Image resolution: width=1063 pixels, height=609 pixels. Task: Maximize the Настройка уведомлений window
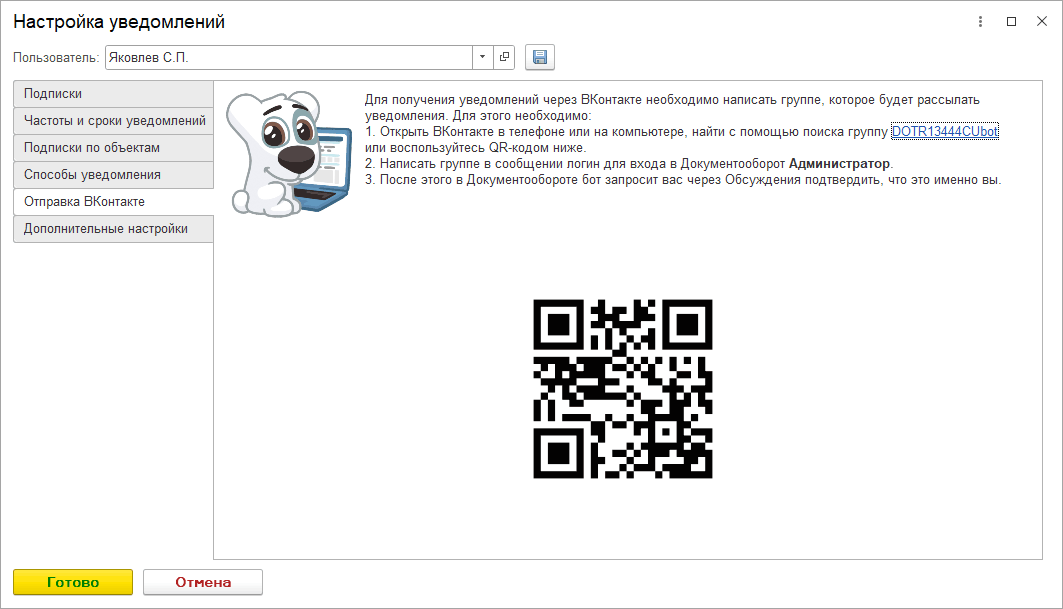click(x=1011, y=22)
